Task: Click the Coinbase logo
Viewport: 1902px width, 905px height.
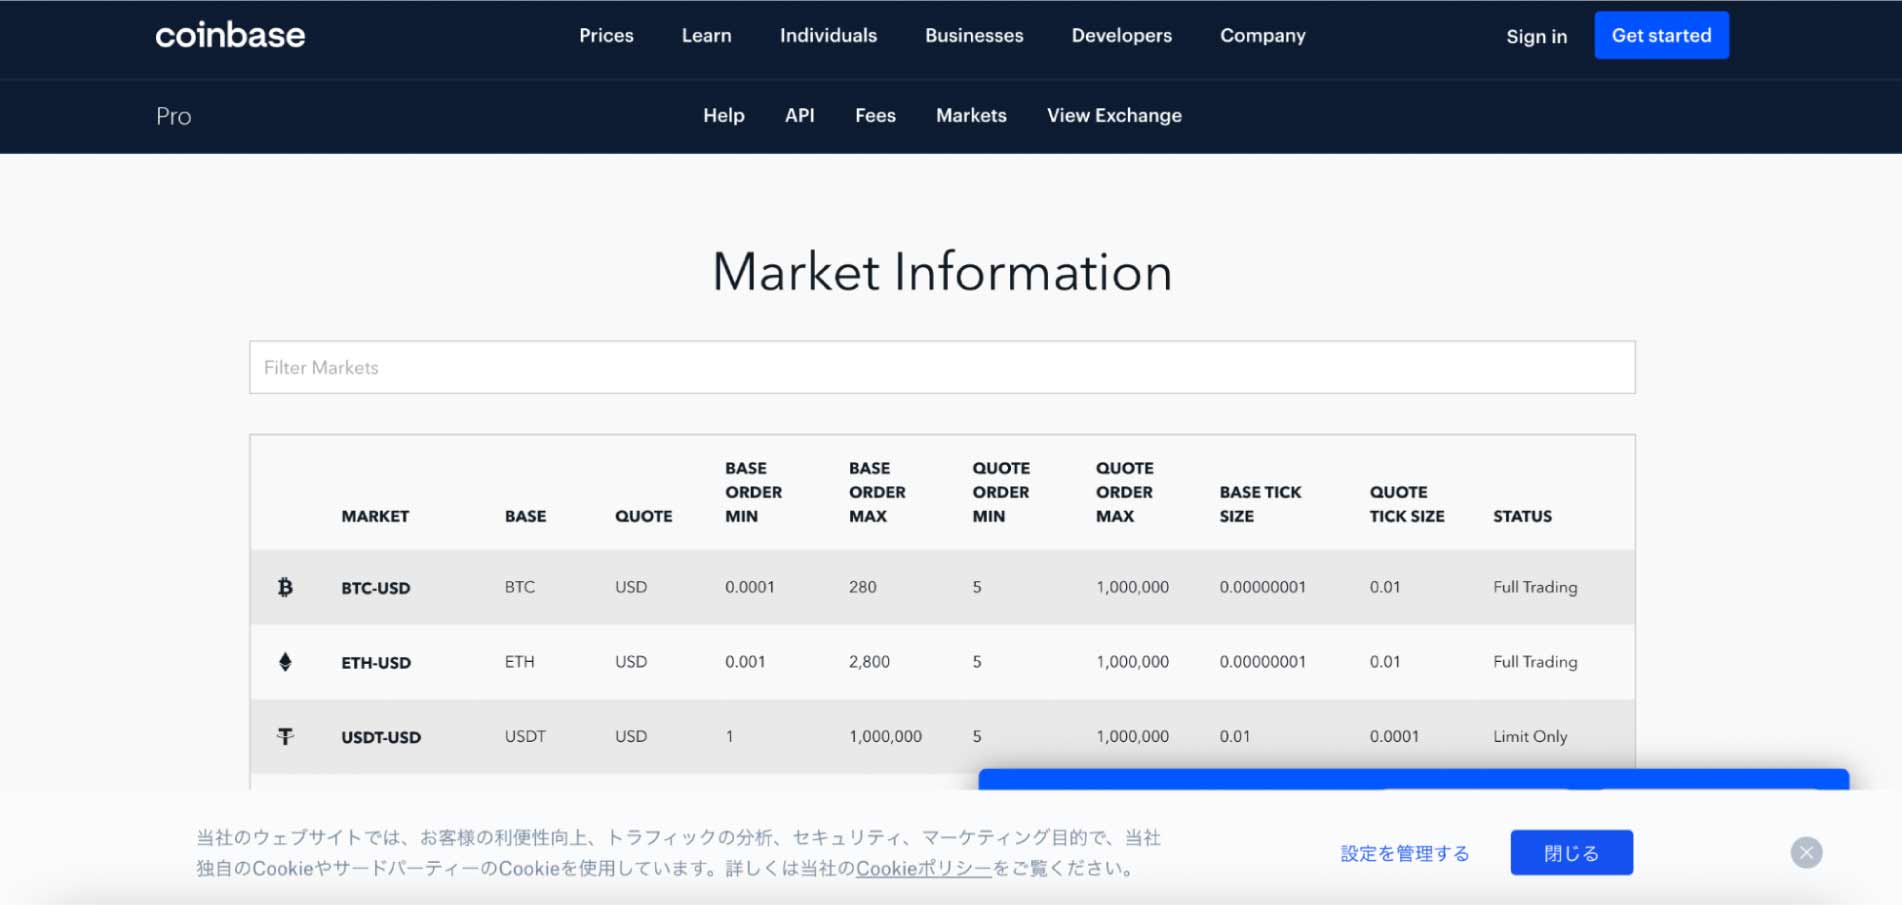Action: point(230,35)
